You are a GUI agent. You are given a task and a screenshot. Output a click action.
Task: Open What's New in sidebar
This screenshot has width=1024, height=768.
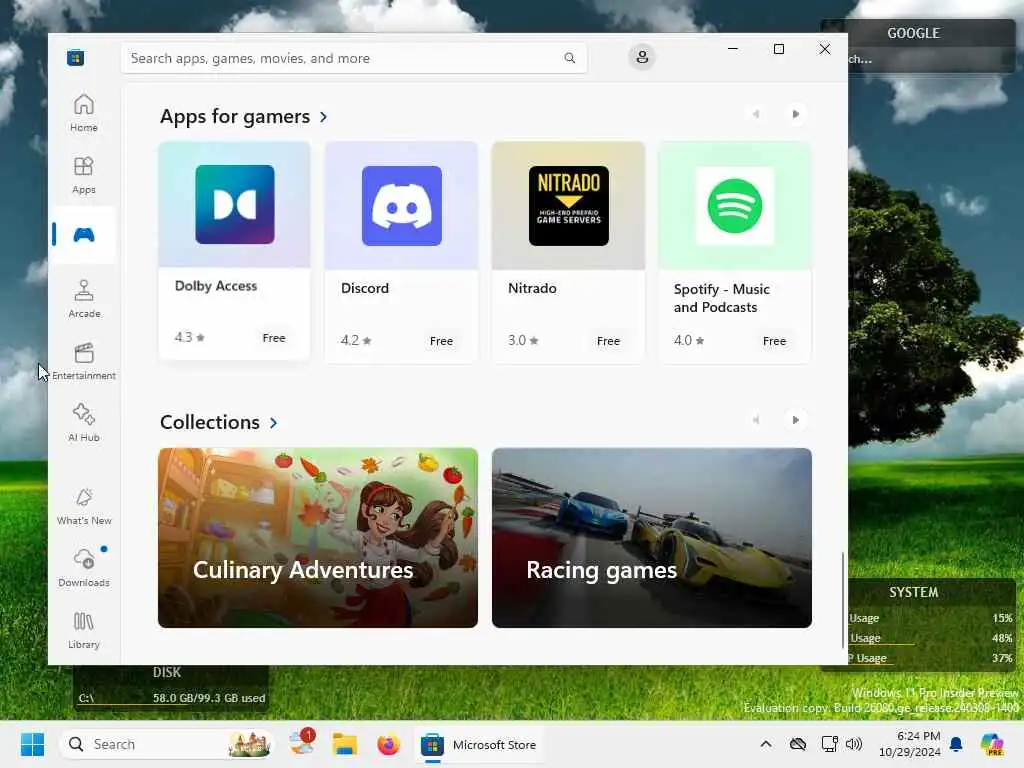tap(84, 506)
